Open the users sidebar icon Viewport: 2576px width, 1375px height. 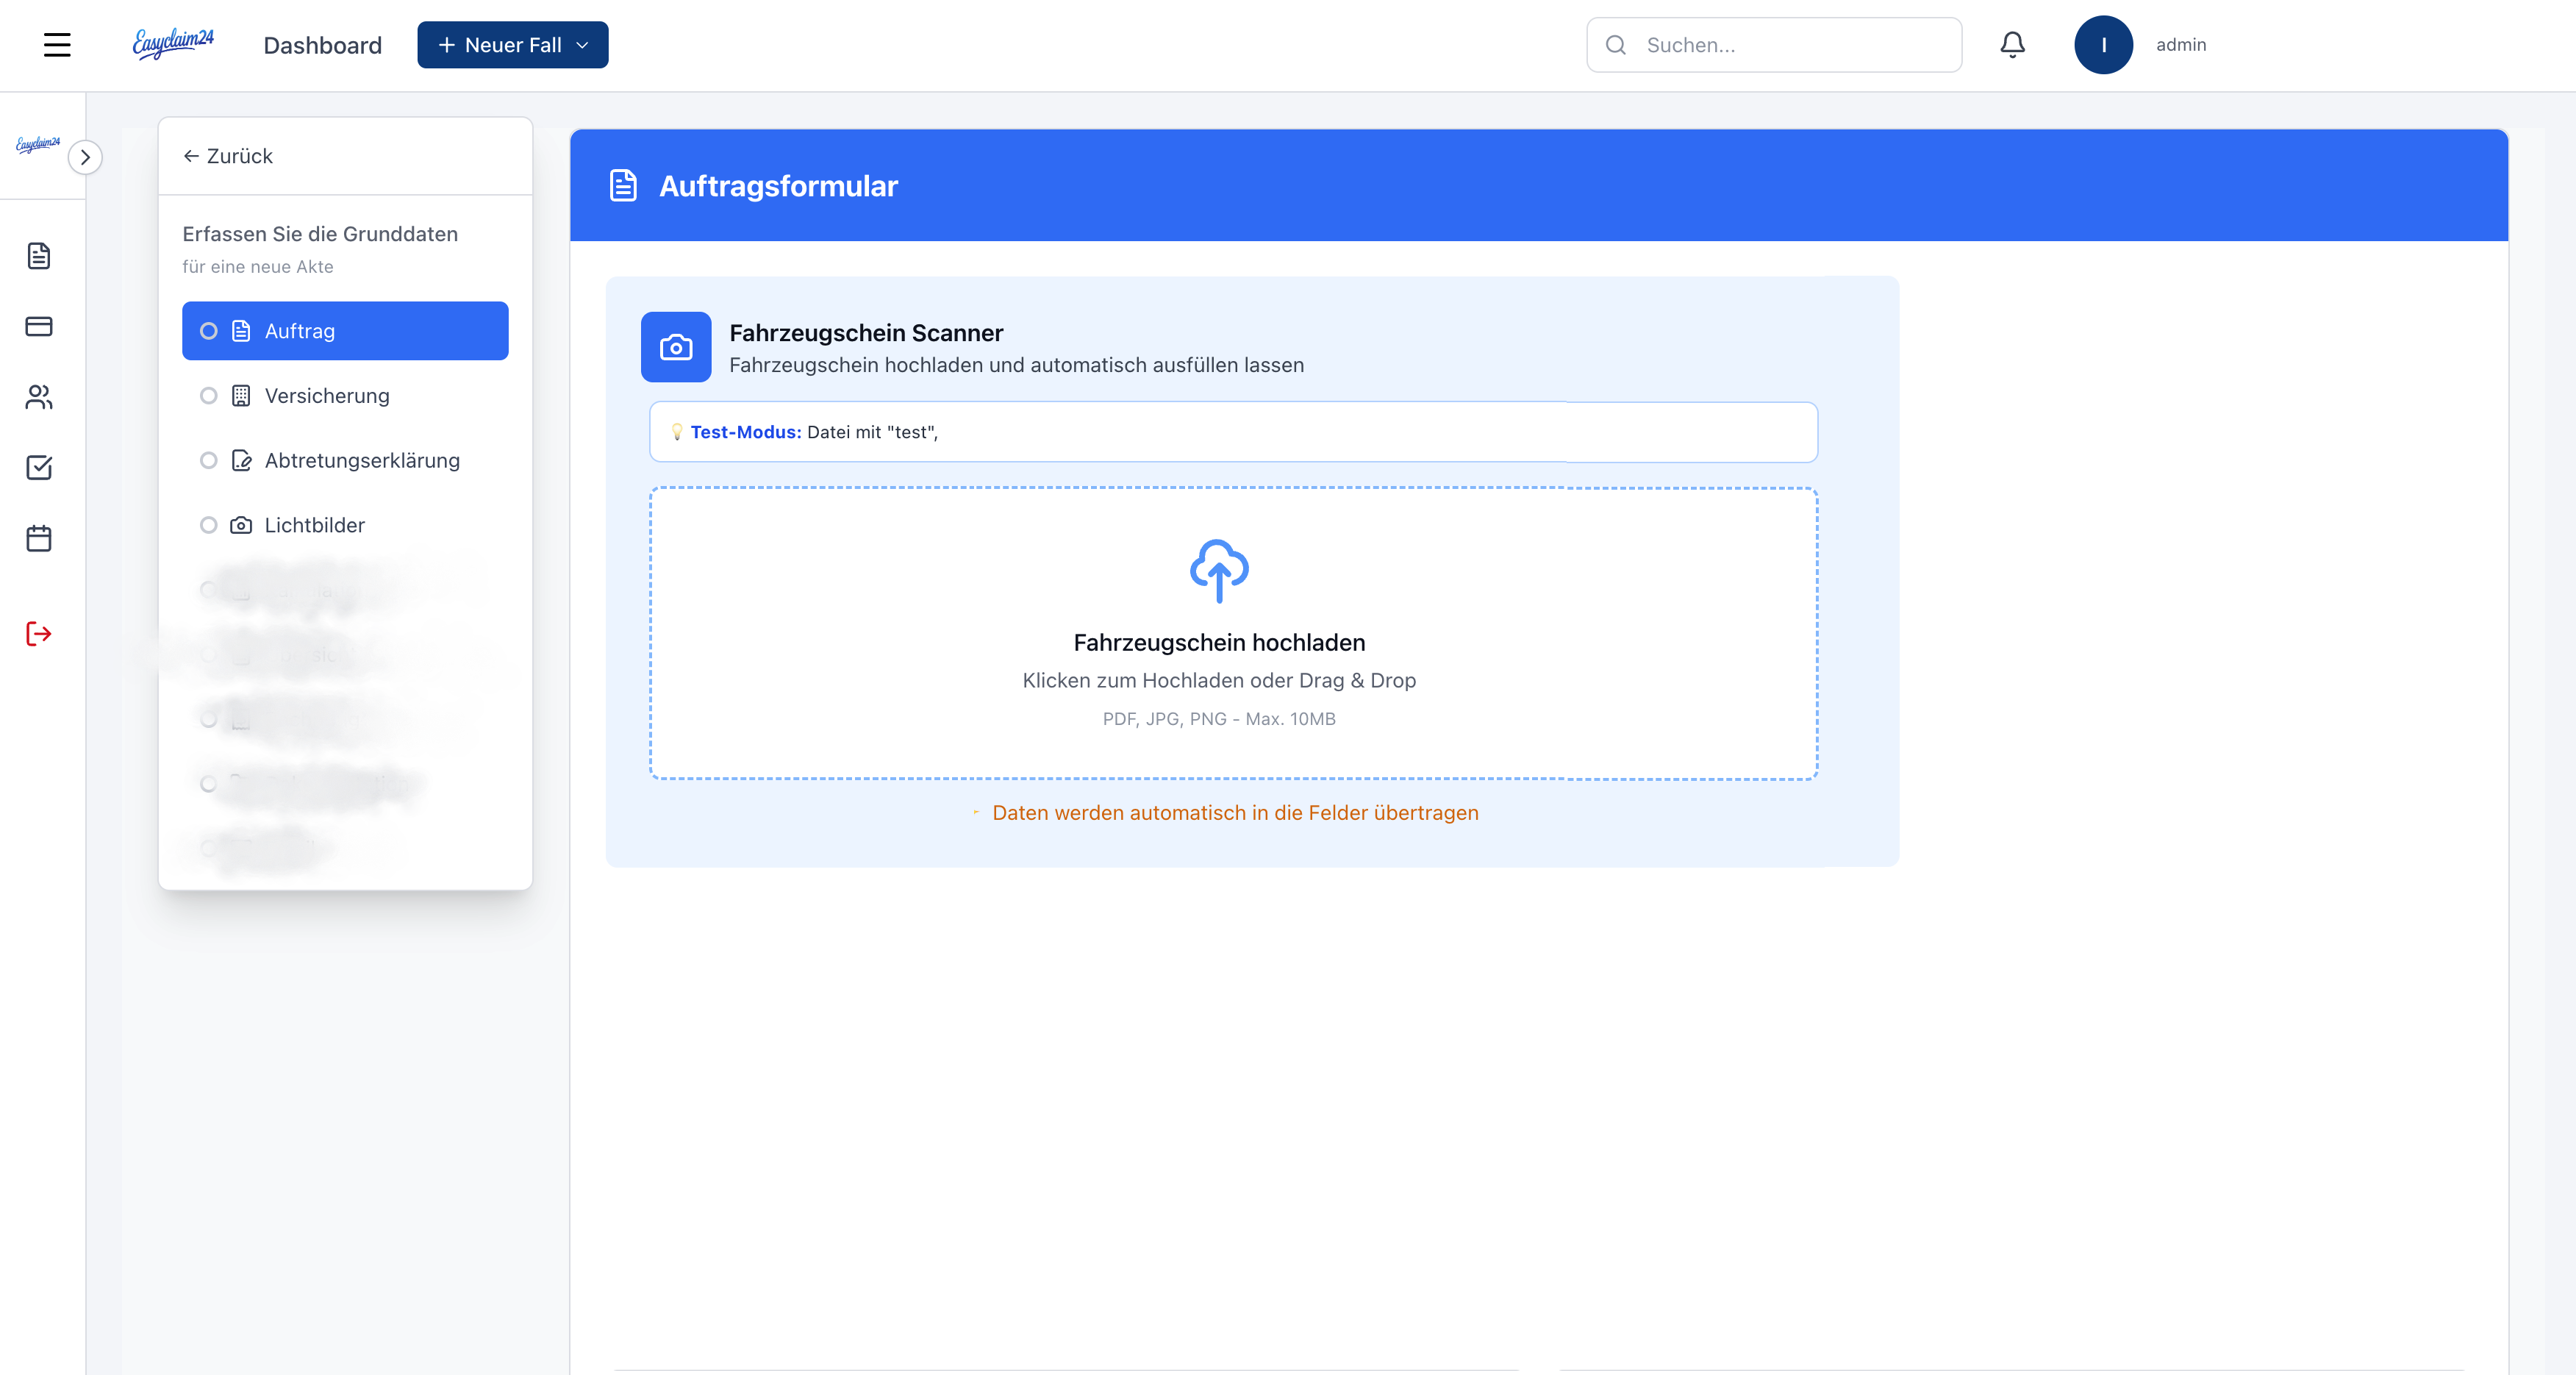click(x=39, y=397)
